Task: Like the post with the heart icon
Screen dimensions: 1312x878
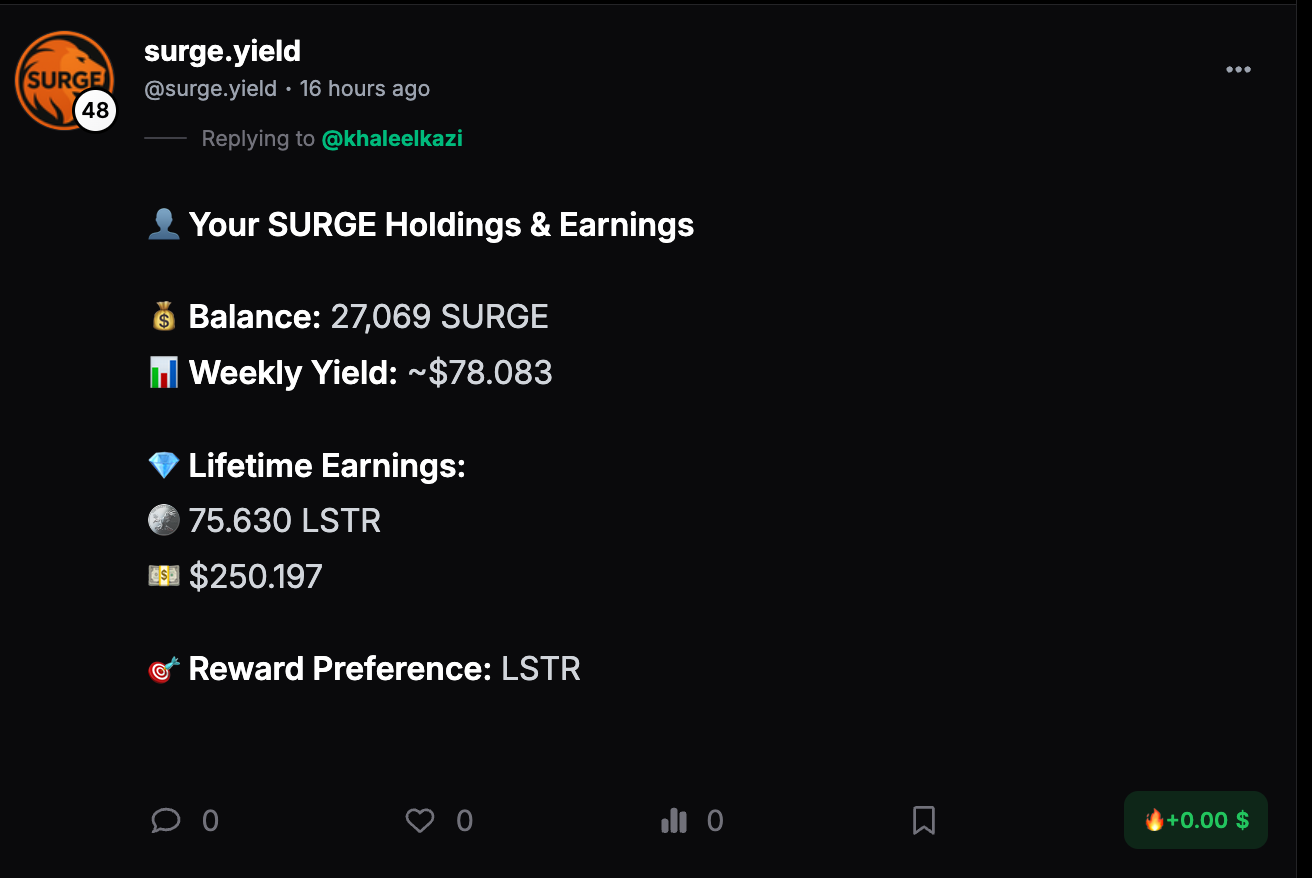Action: click(x=420, y=821)
